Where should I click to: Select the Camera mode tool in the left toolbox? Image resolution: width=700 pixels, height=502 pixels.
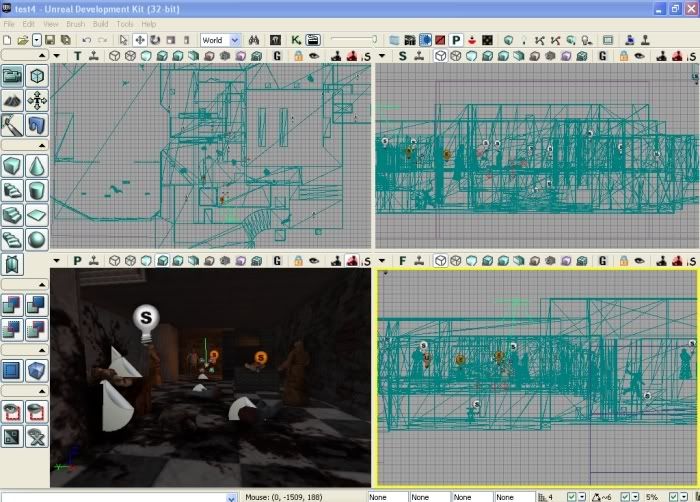(12, 77)
